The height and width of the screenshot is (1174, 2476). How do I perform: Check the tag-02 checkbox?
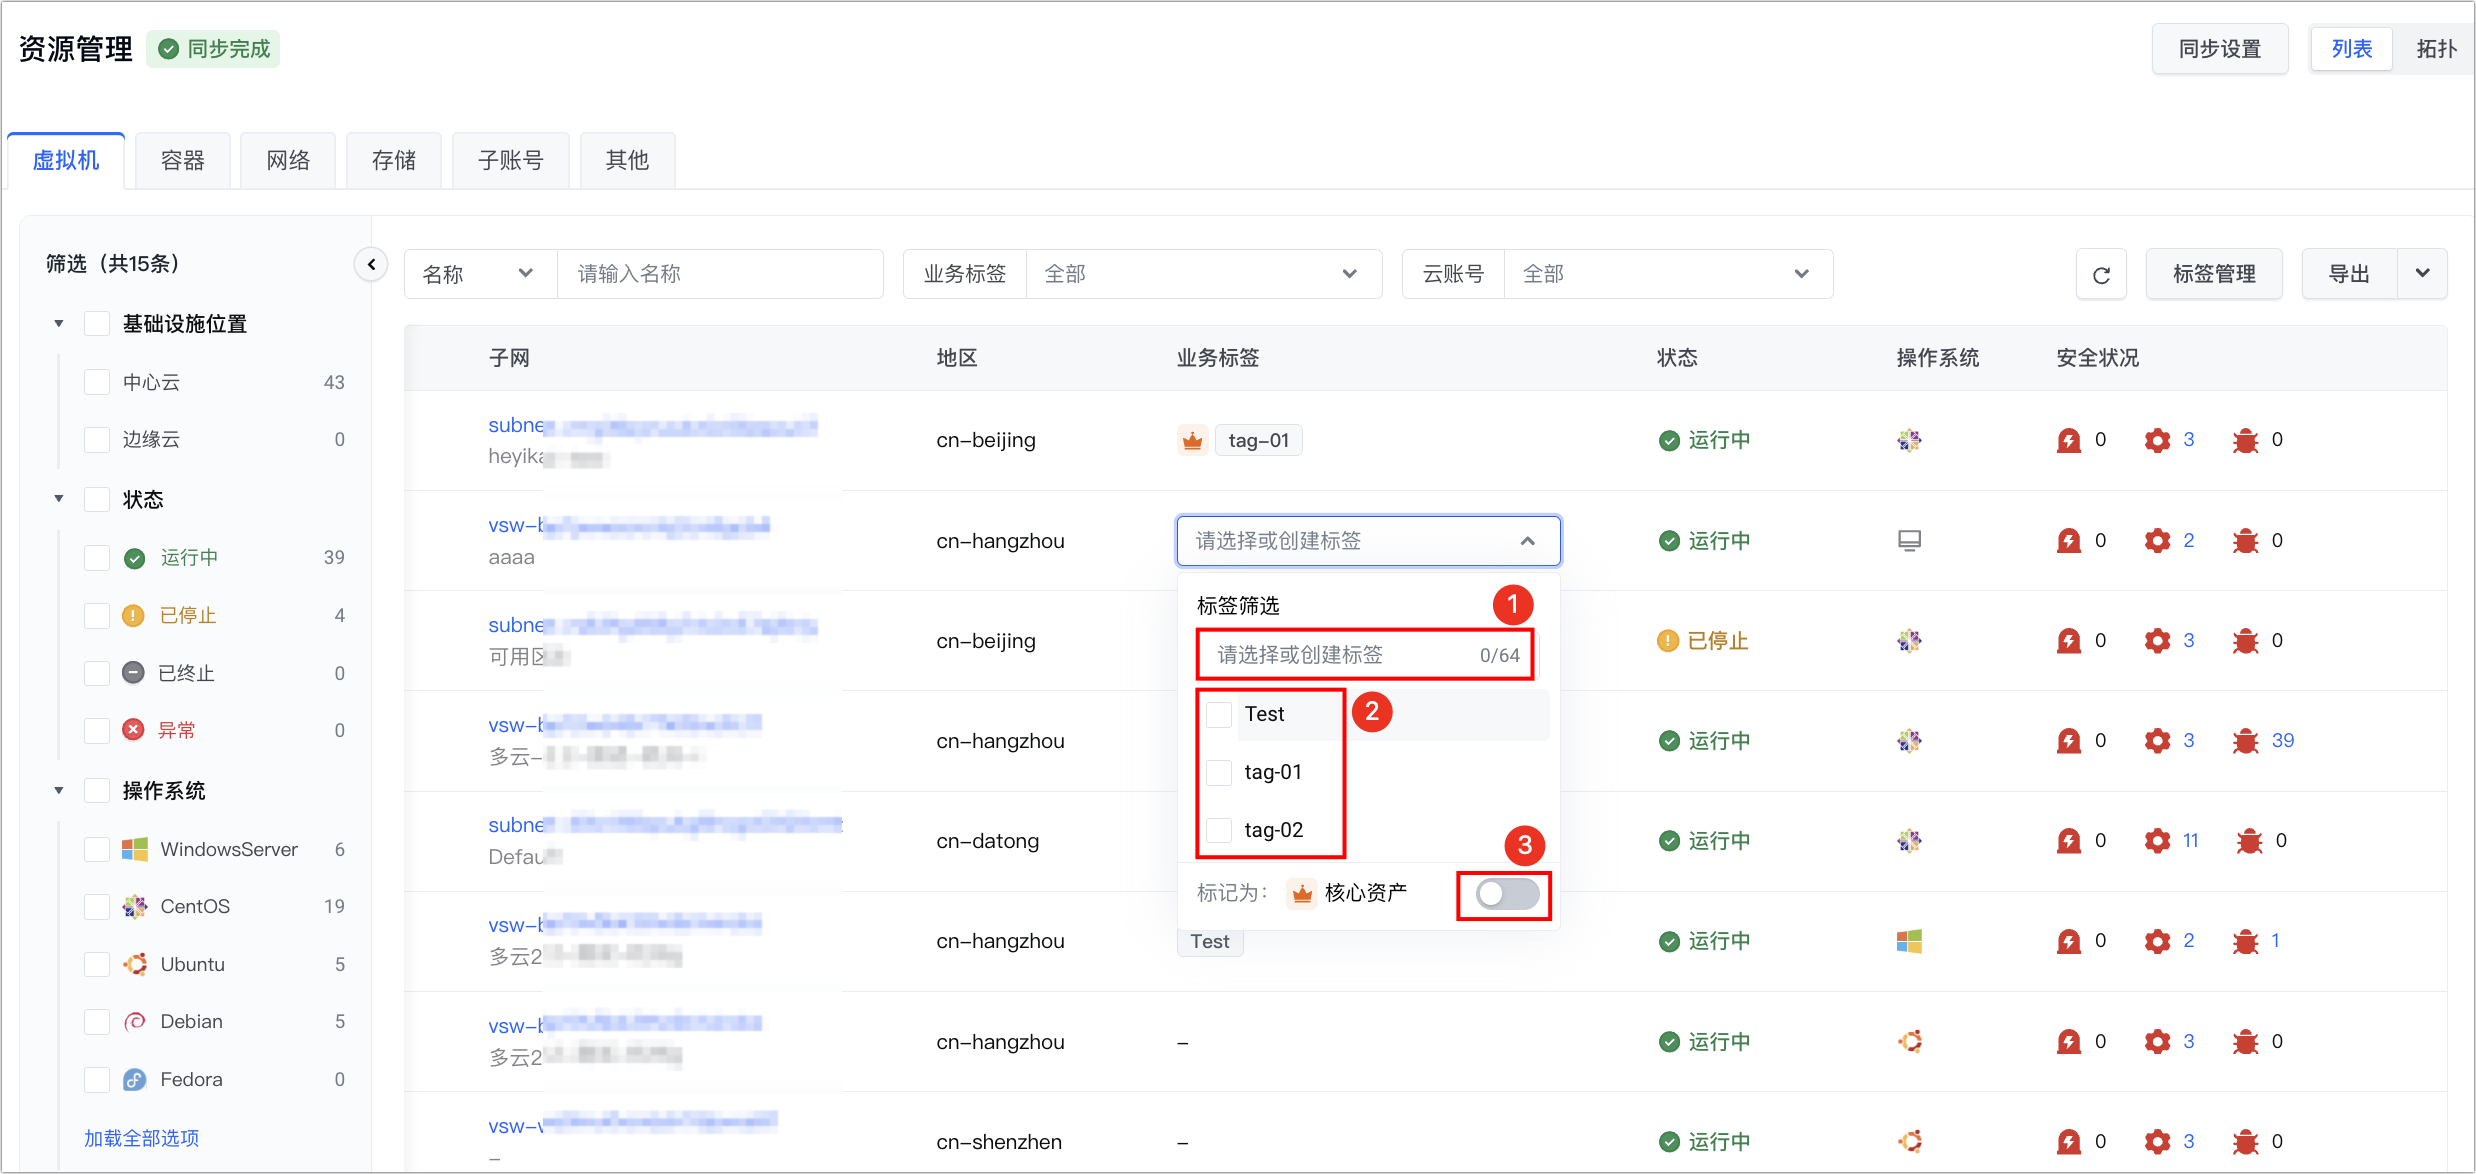1219,830
